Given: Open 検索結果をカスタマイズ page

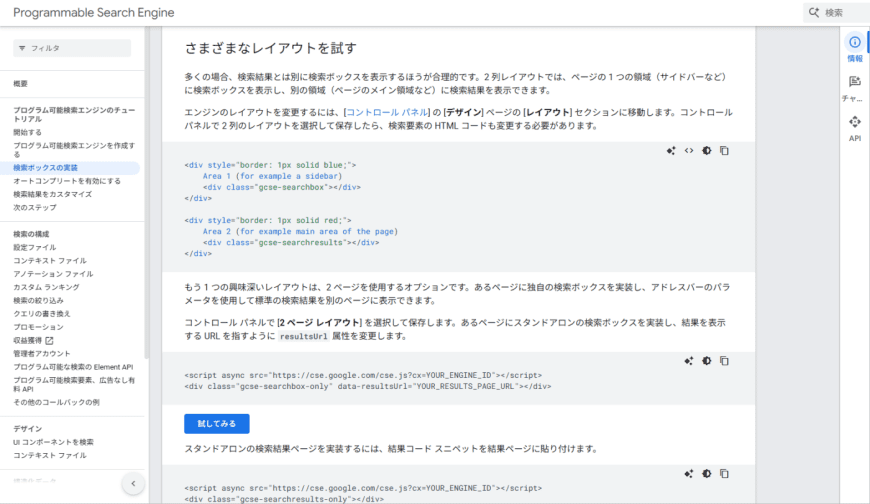Looking at the screenshot, I should coord(53,194).
